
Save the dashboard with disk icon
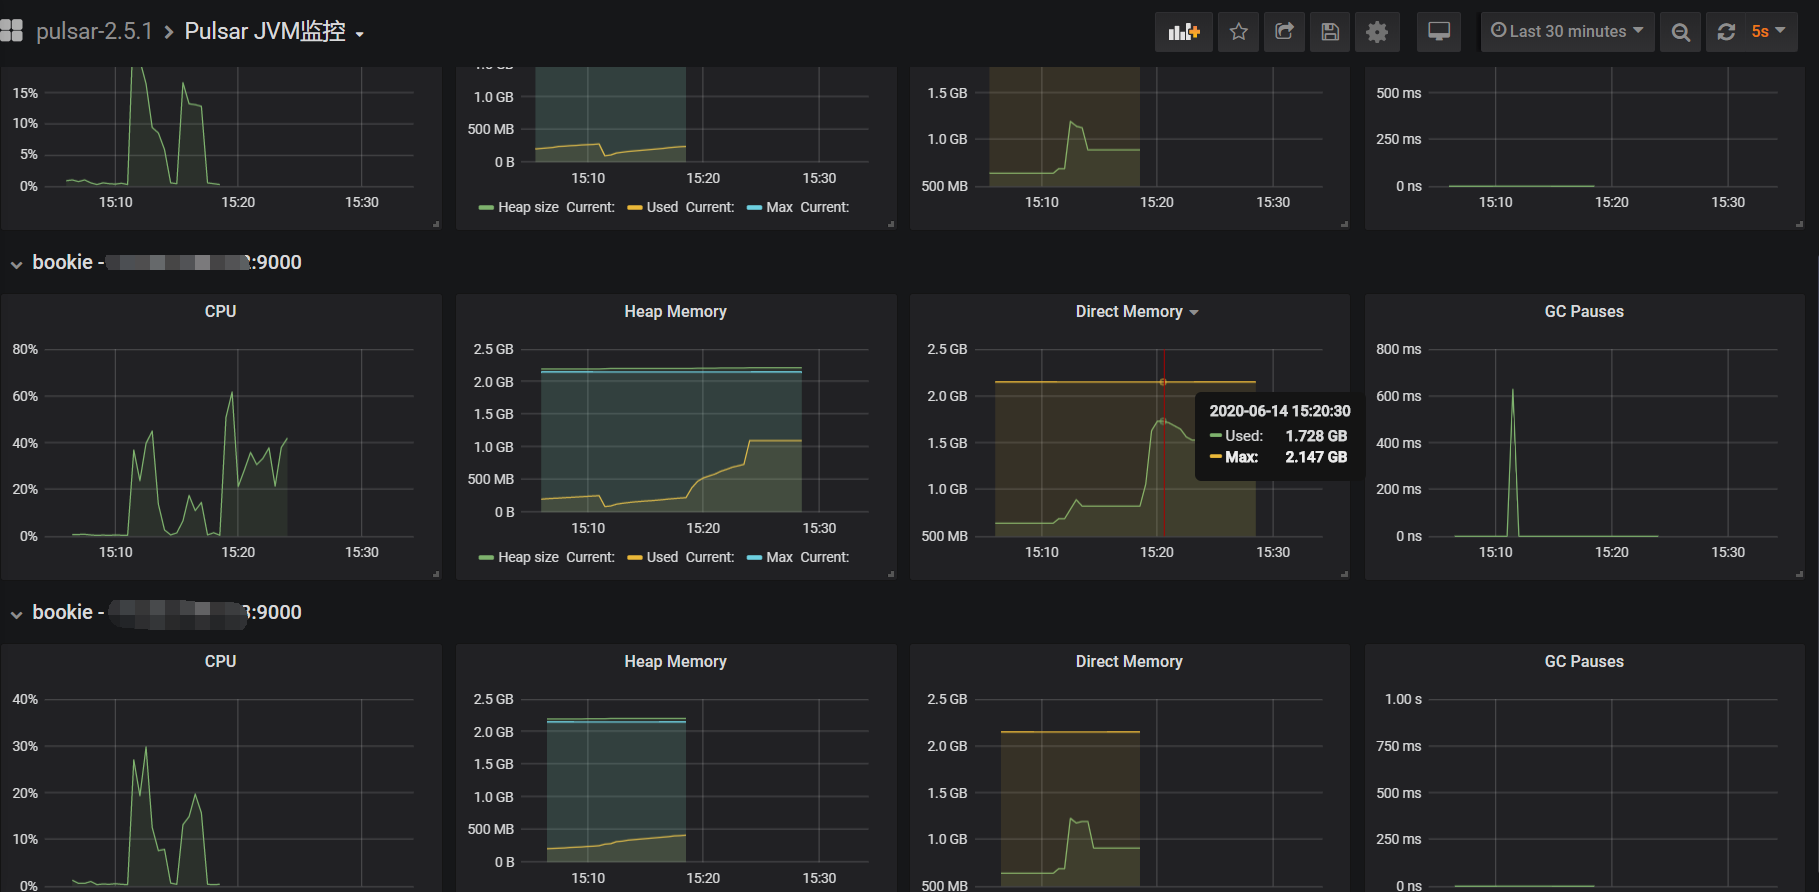1330,32
